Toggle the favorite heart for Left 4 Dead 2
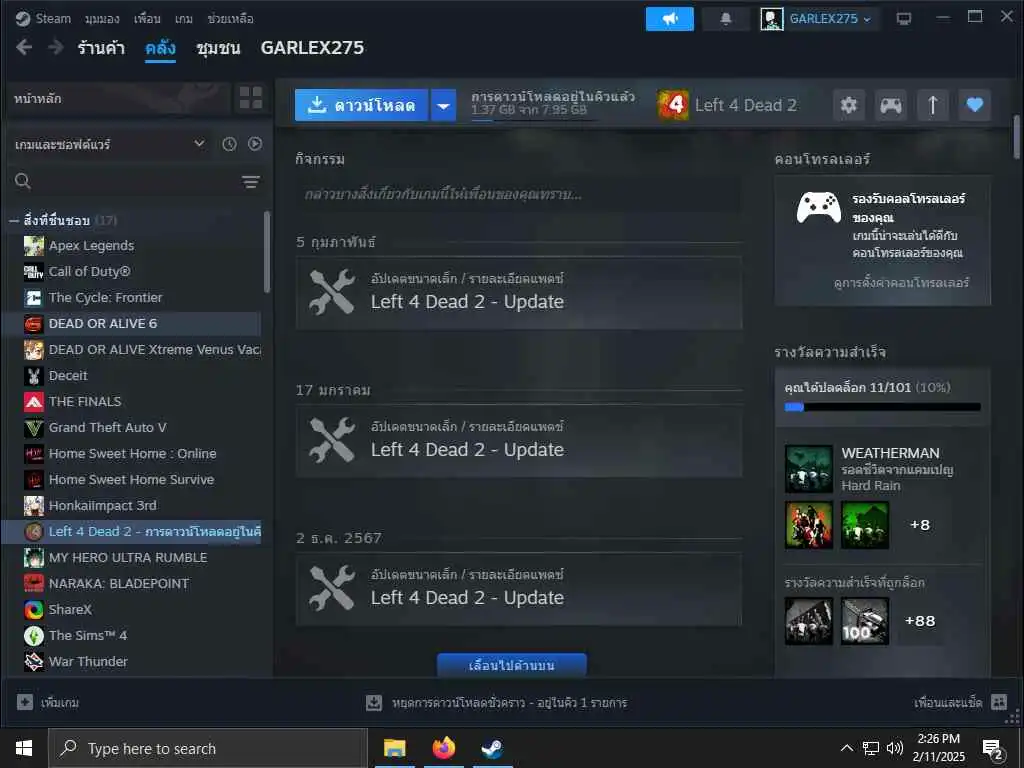Viewport: 1024px width, 768px height. click(974, 104)
